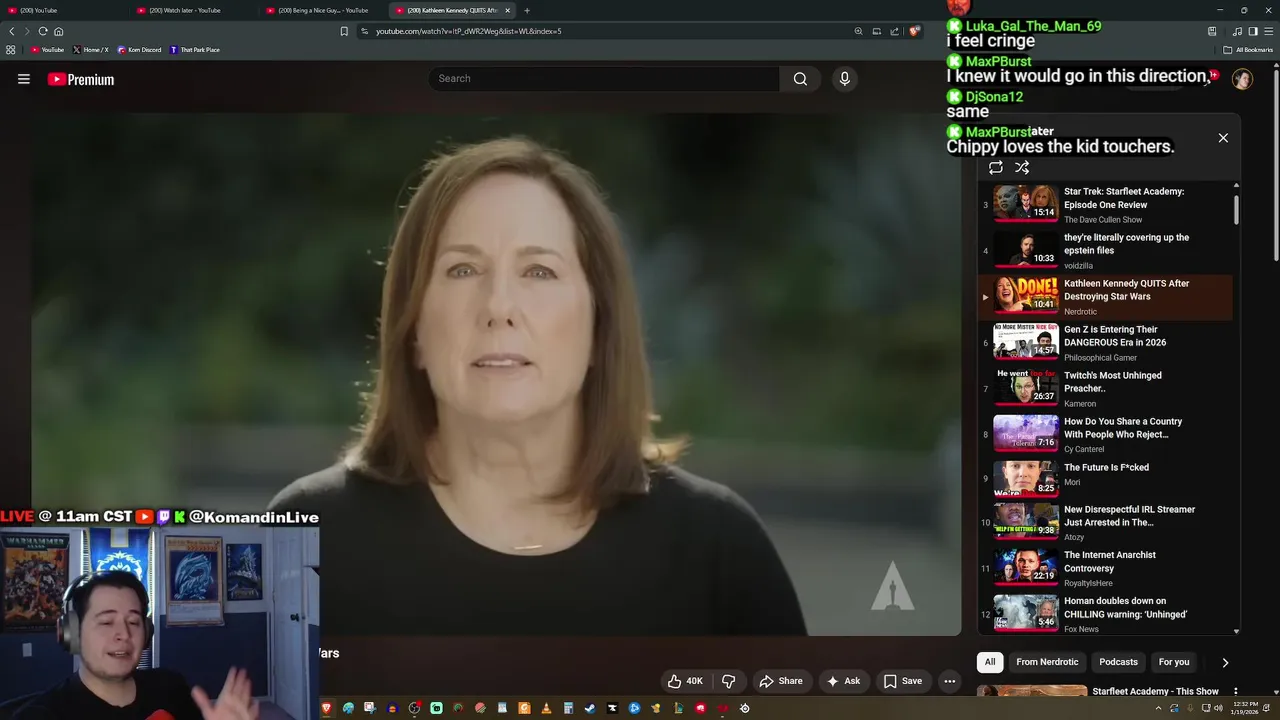Close the Kathleen Kennedy QUITS tab
The height and width of the screenshot is (720, 1280).
[x=507, y=10]
